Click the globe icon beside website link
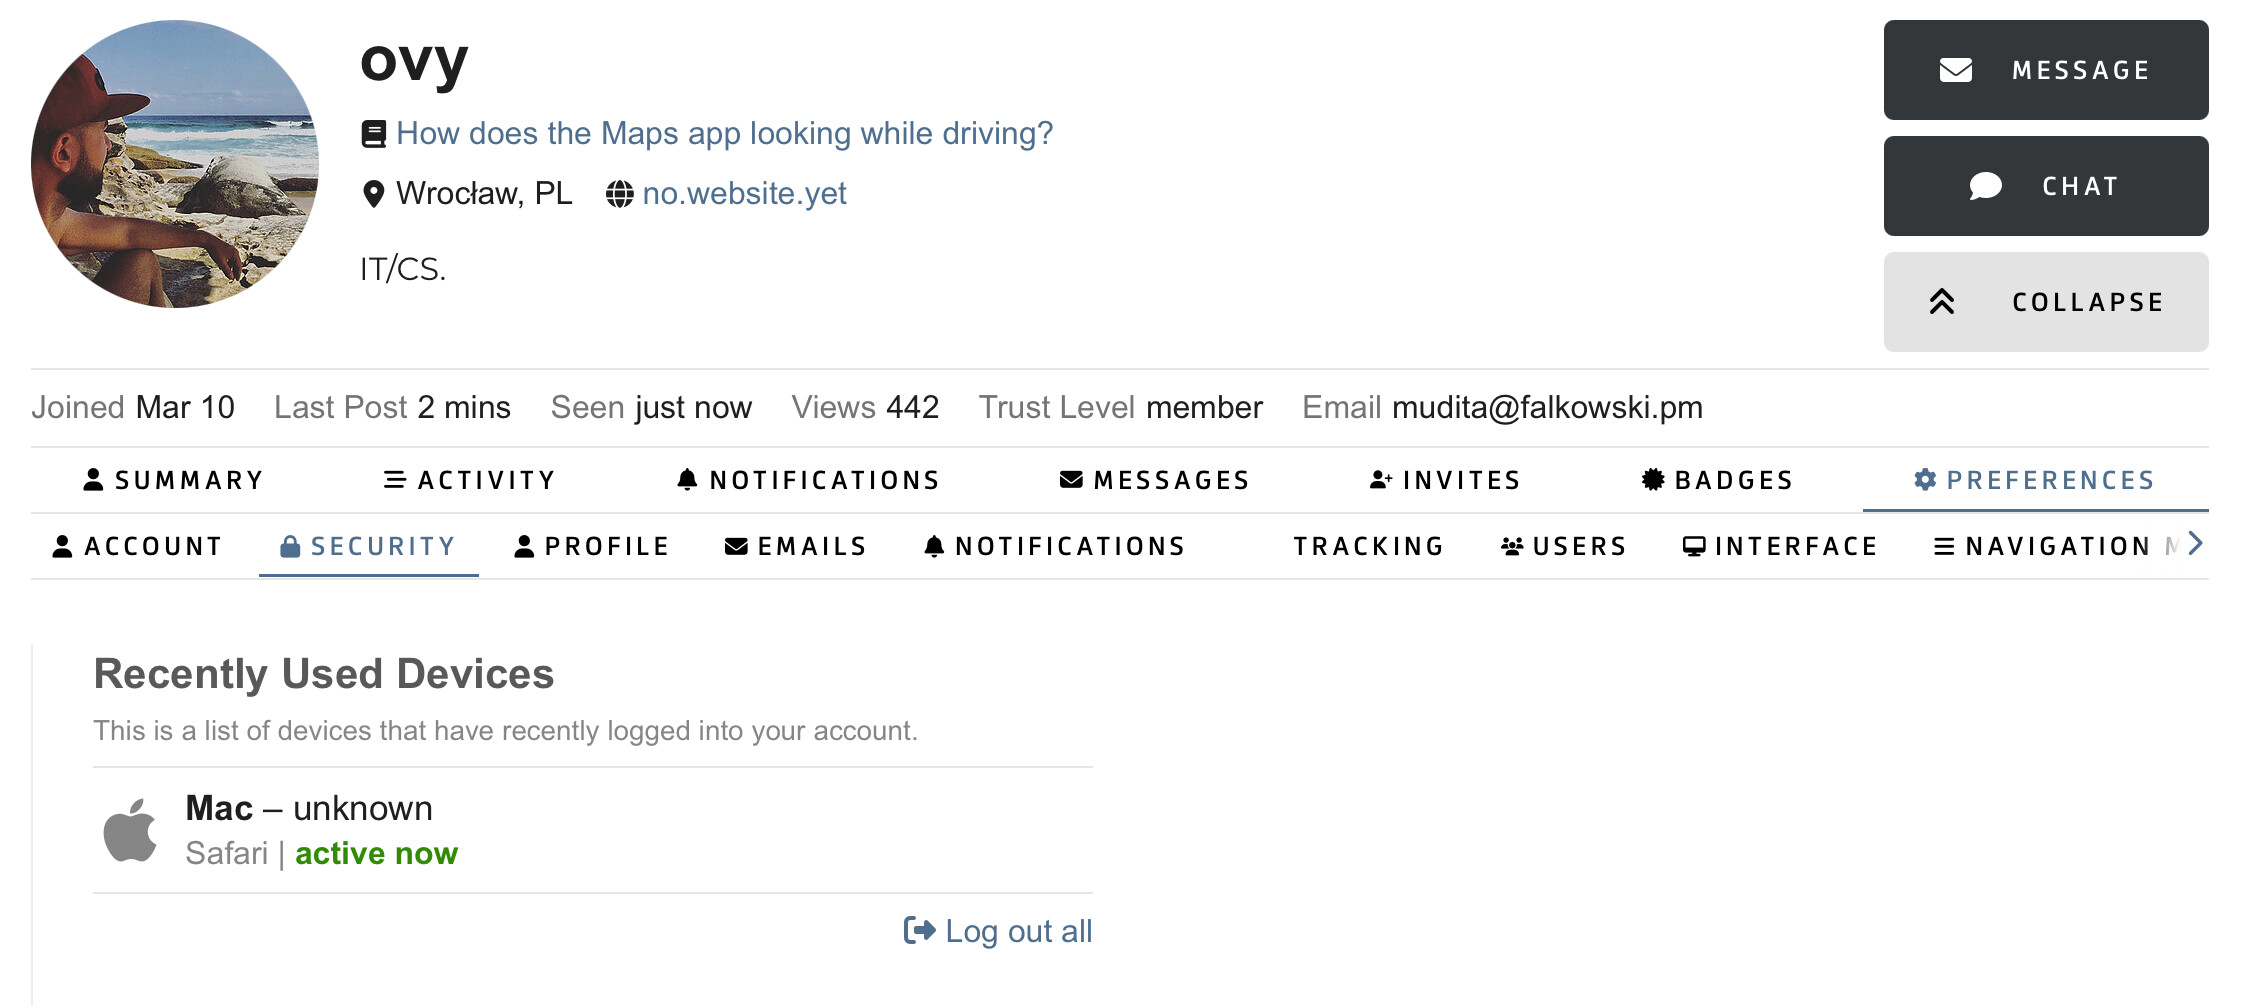Viewport: 2250px width, 1006px height. click(x=619, y=194)
